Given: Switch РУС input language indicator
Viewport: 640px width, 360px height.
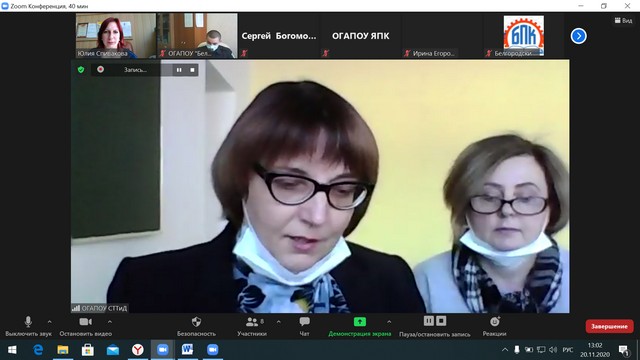Looking at the screenshot, I should pos(568,350).
